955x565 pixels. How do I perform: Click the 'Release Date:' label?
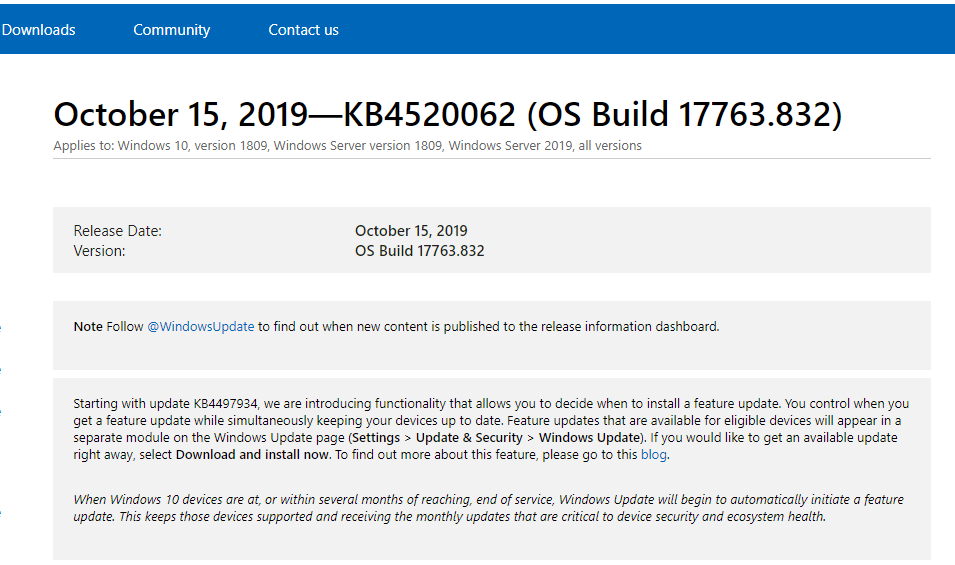click(x=118, y=231)
